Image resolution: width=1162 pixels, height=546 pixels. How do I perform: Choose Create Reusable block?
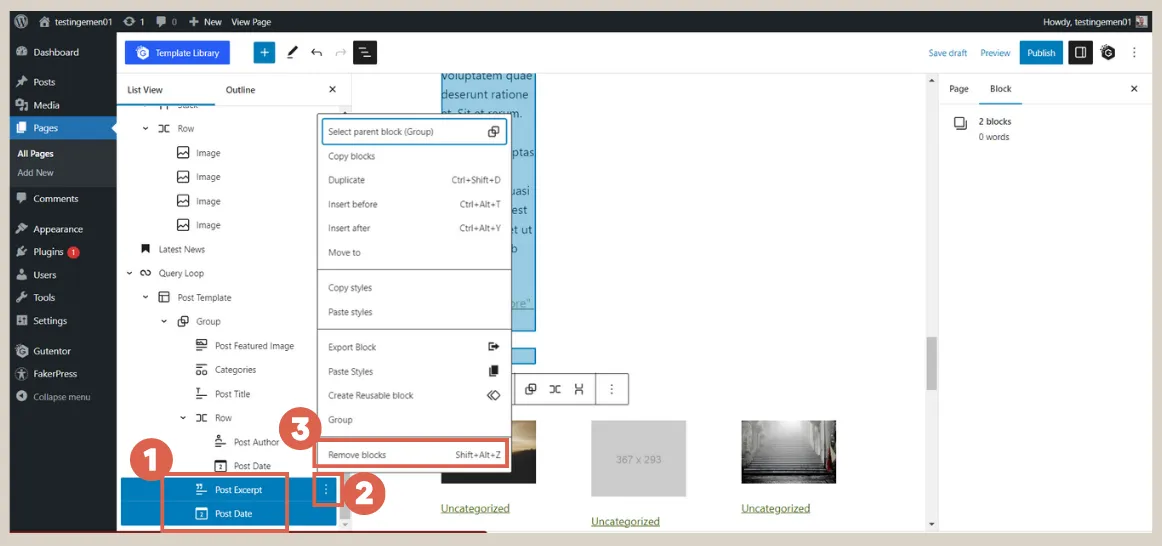[x=414, y=396]
